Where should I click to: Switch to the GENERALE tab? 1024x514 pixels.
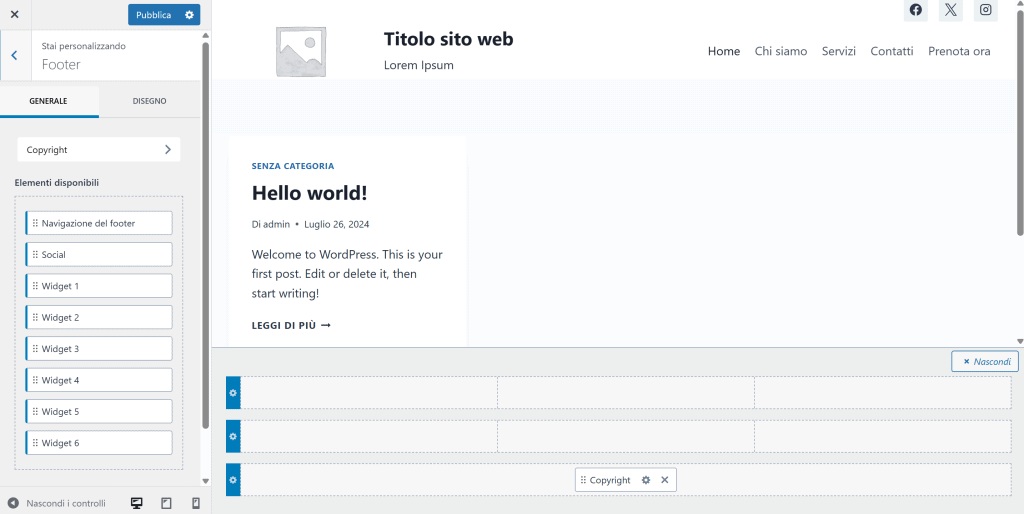[x=48, y=101]
